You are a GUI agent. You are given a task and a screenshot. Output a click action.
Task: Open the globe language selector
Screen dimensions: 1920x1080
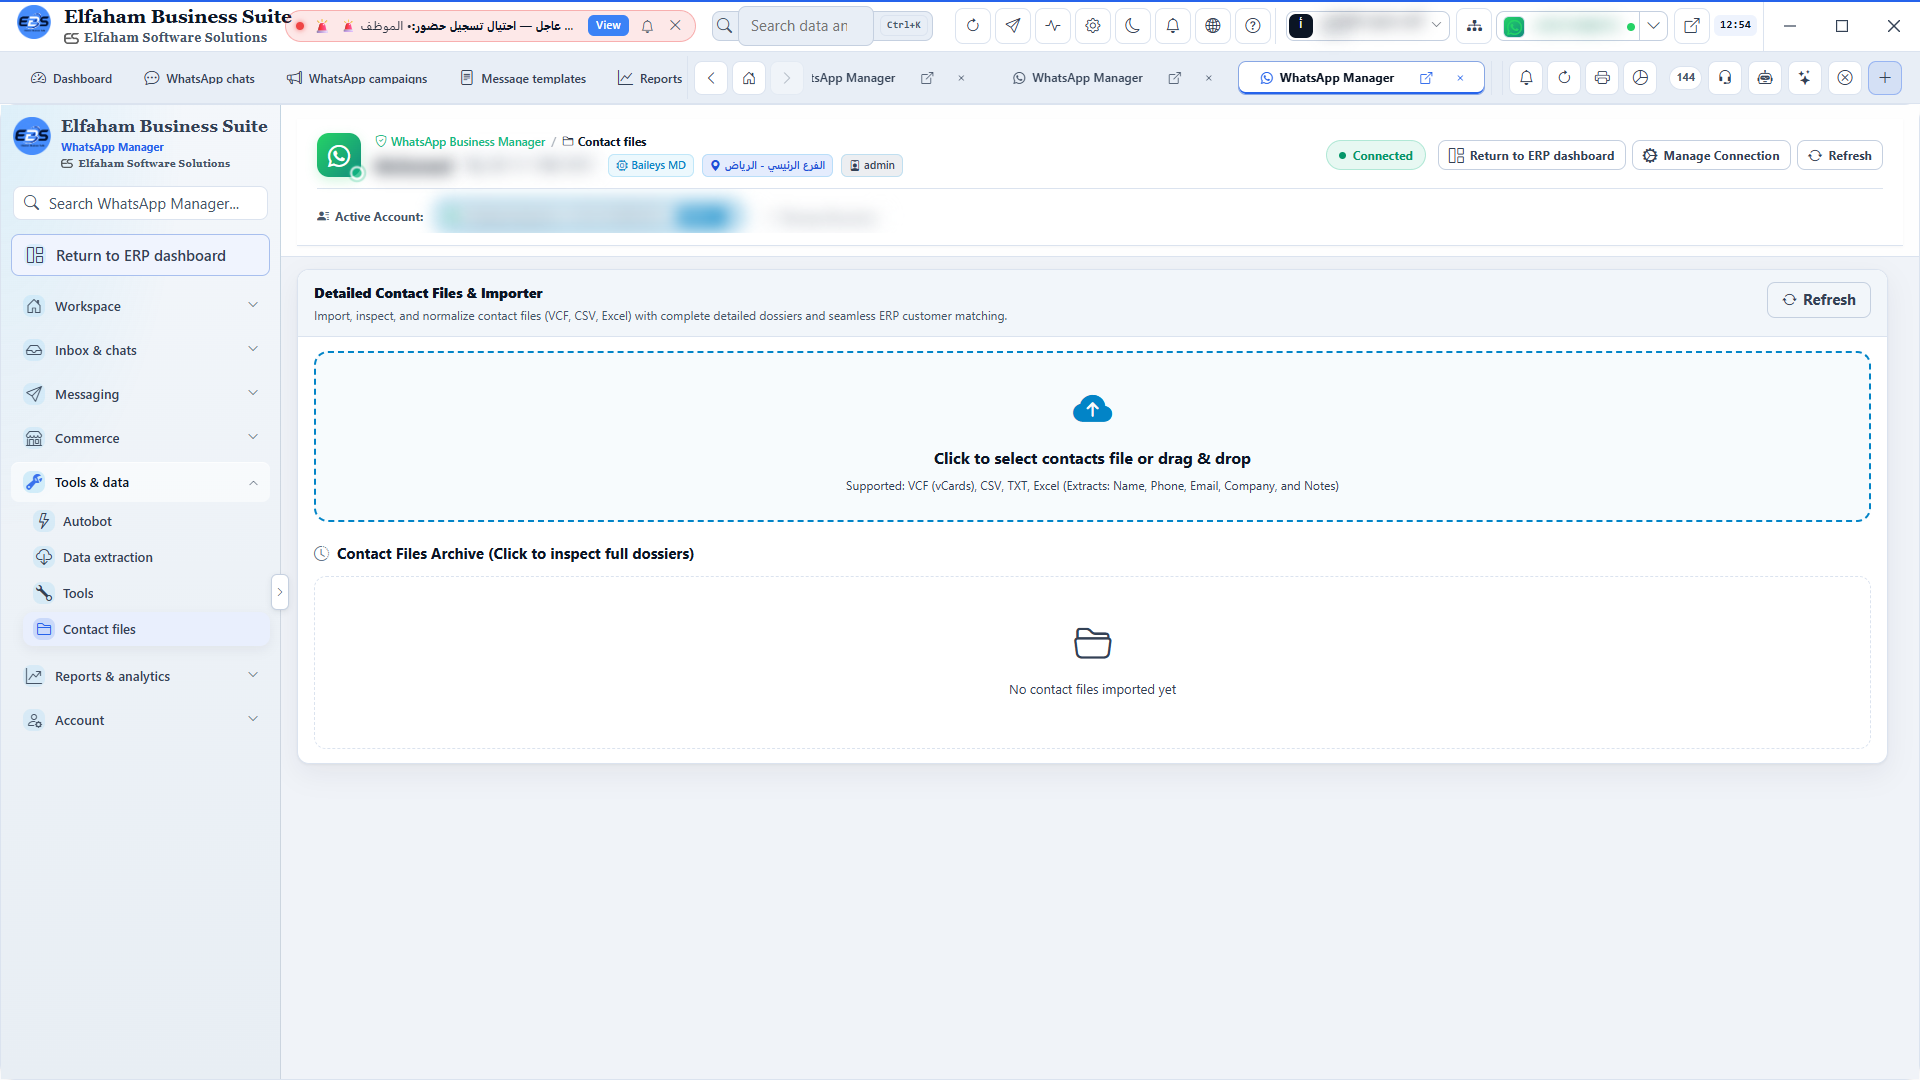coord(1213,26)
